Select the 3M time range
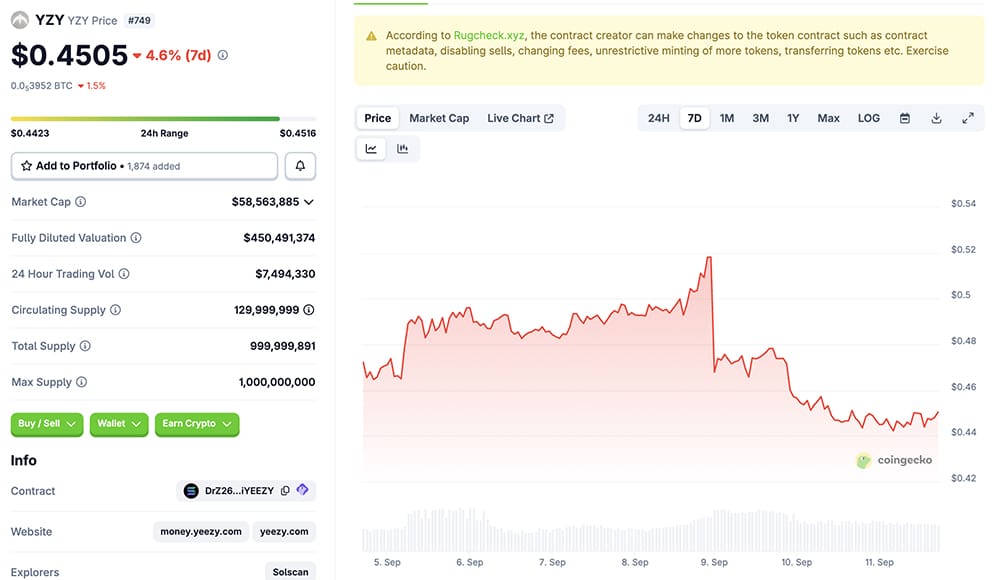This screenshot has height=580, width=1000. click(760, 118)
